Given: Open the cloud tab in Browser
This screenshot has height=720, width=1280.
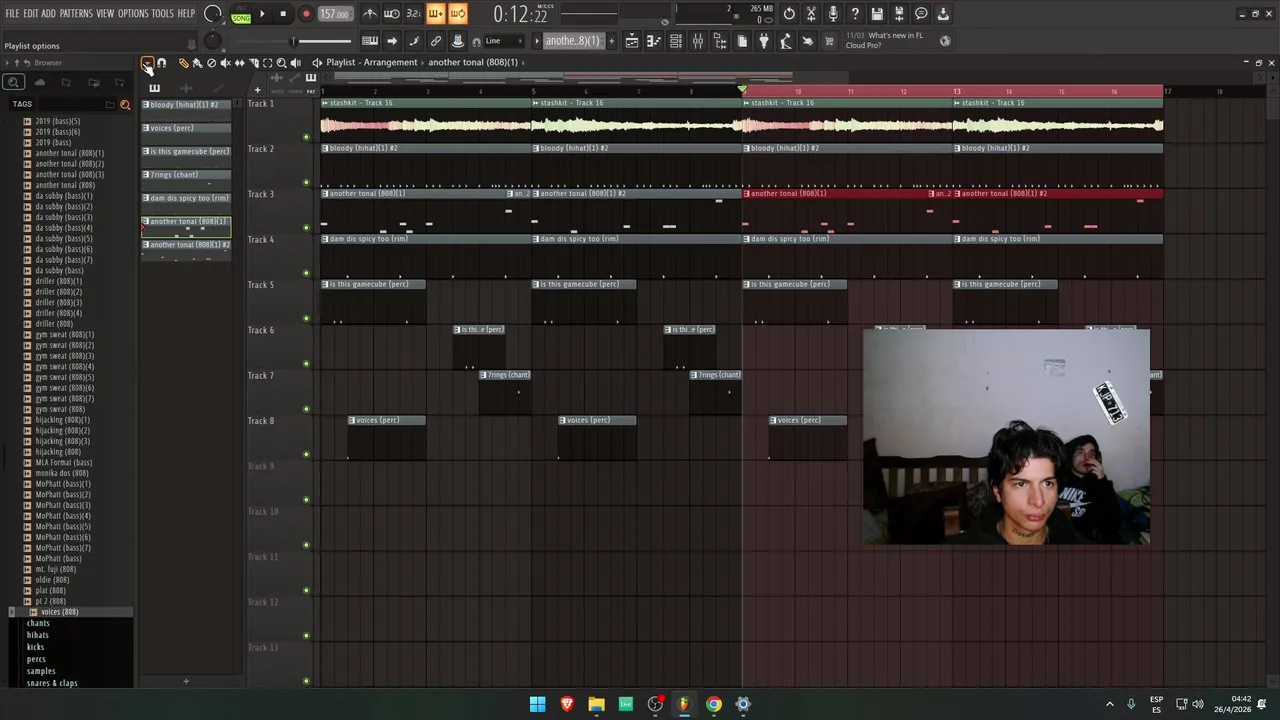Looking at the screenshot, I should (40, 82).
